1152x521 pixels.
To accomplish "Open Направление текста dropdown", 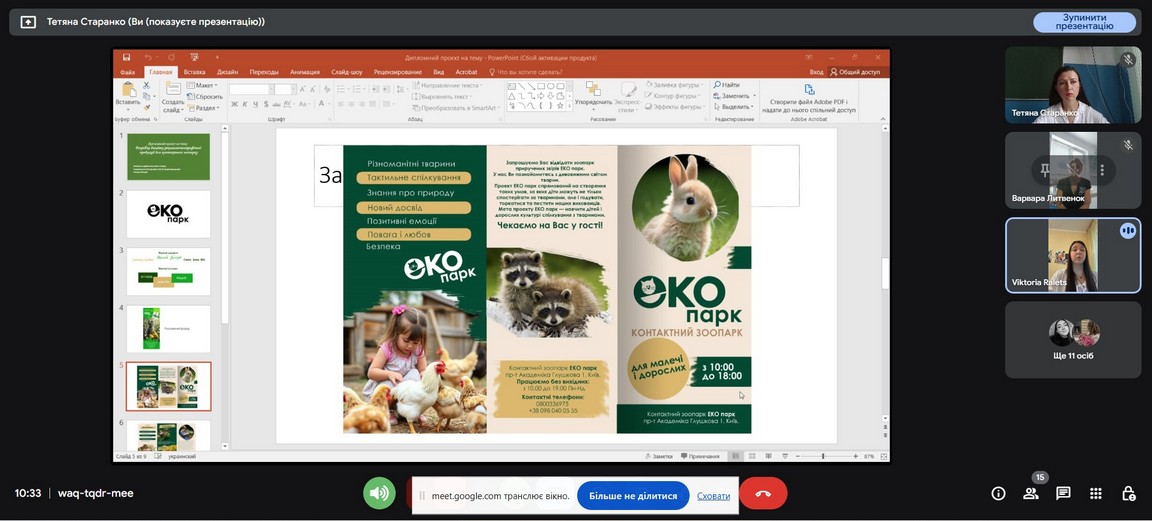I will click(x=447, y=85).
